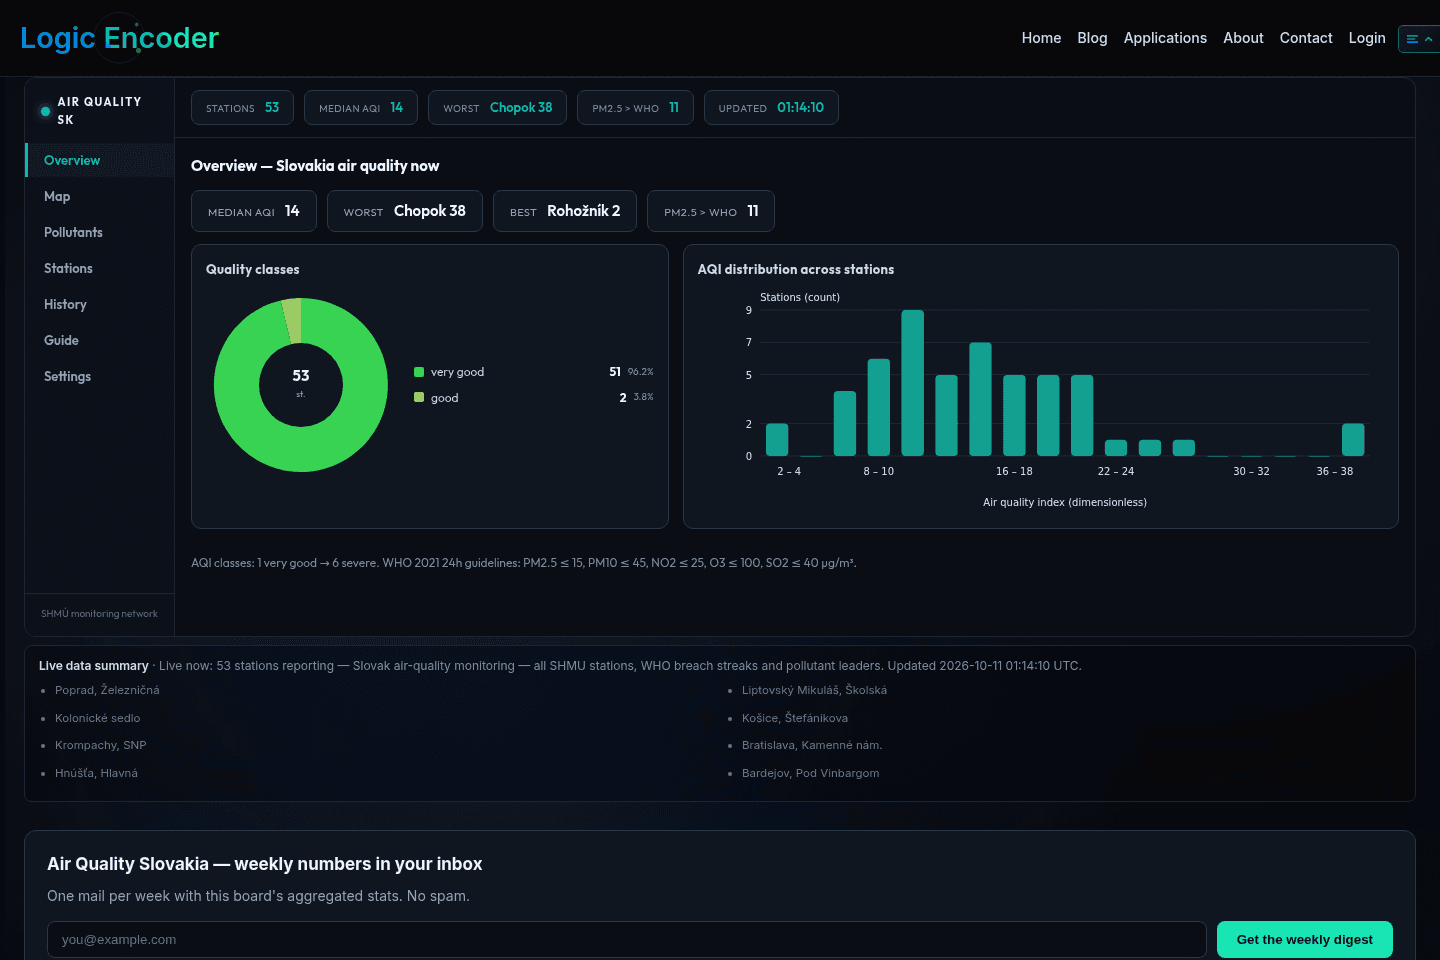Image resolution: width=1440 pixels, height=960 pixels.
Task: Click the SHMÚ monitoring network footer text
Action: coord(99,614)
